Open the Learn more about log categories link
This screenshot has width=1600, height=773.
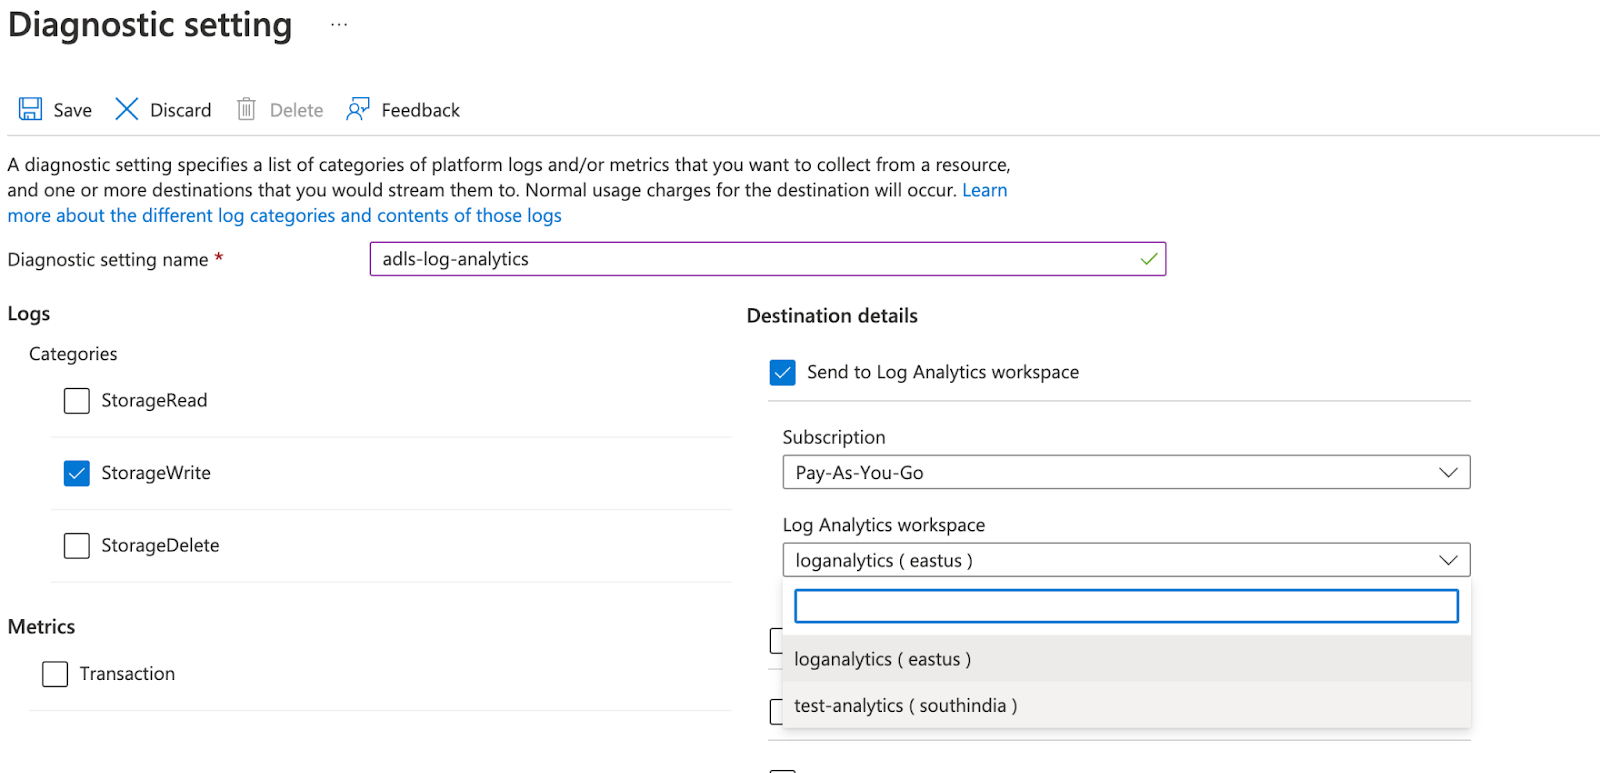point(284,216)
